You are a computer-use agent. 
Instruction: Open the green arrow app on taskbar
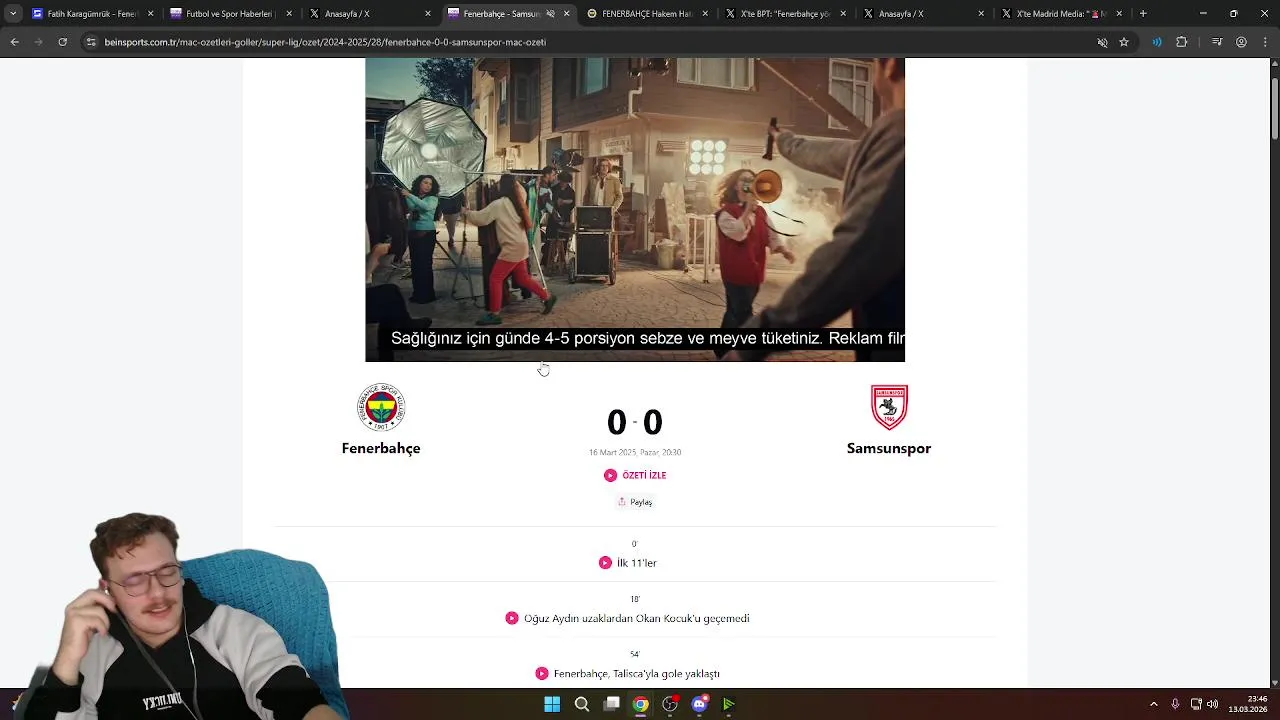(x=729, y=704)
